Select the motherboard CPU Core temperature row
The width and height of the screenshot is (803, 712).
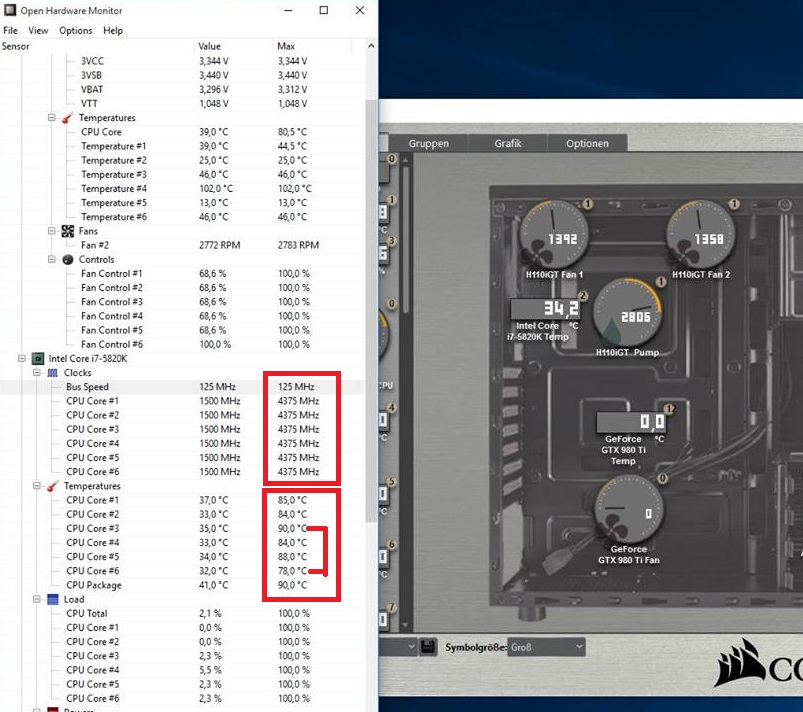click(182, 132)
